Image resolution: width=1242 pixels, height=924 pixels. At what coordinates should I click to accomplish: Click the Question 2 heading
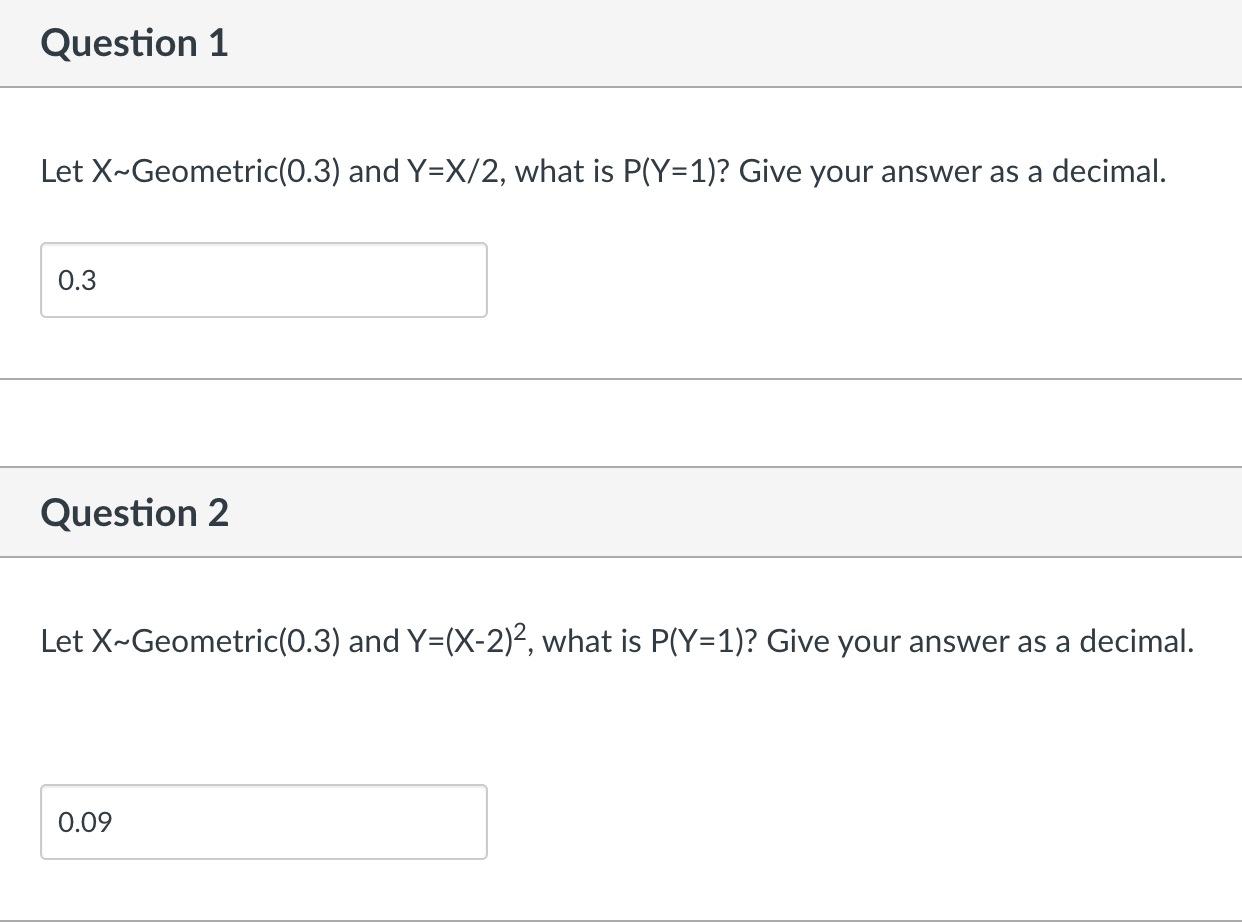click(135, 513)
